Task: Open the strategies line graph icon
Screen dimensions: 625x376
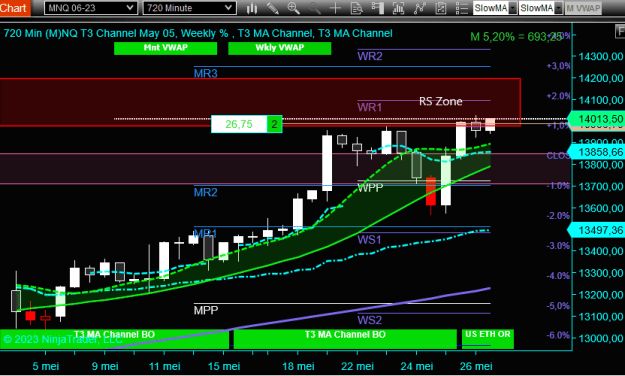Action: (x=419, y=8)
